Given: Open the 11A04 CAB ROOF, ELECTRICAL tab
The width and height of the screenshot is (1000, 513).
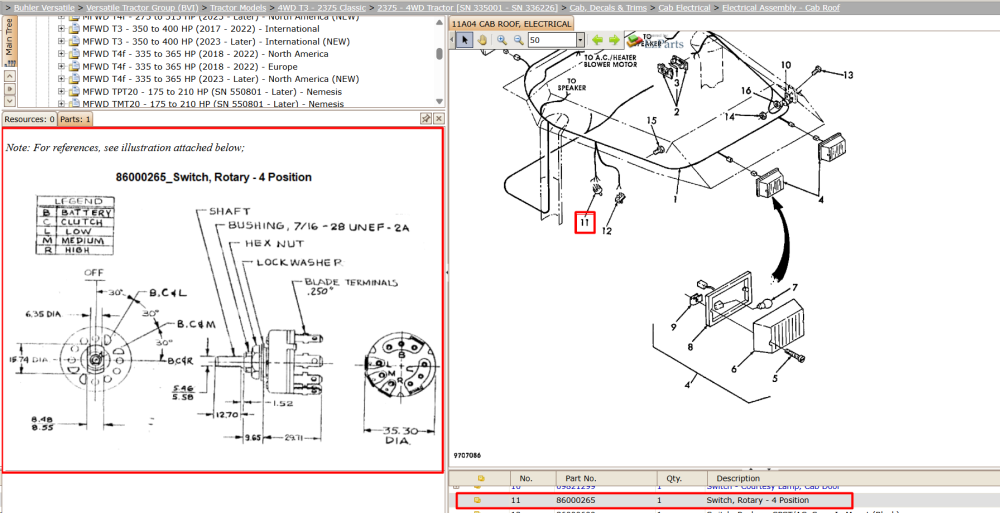Looking at the screenshot, I should click(511, 24).
